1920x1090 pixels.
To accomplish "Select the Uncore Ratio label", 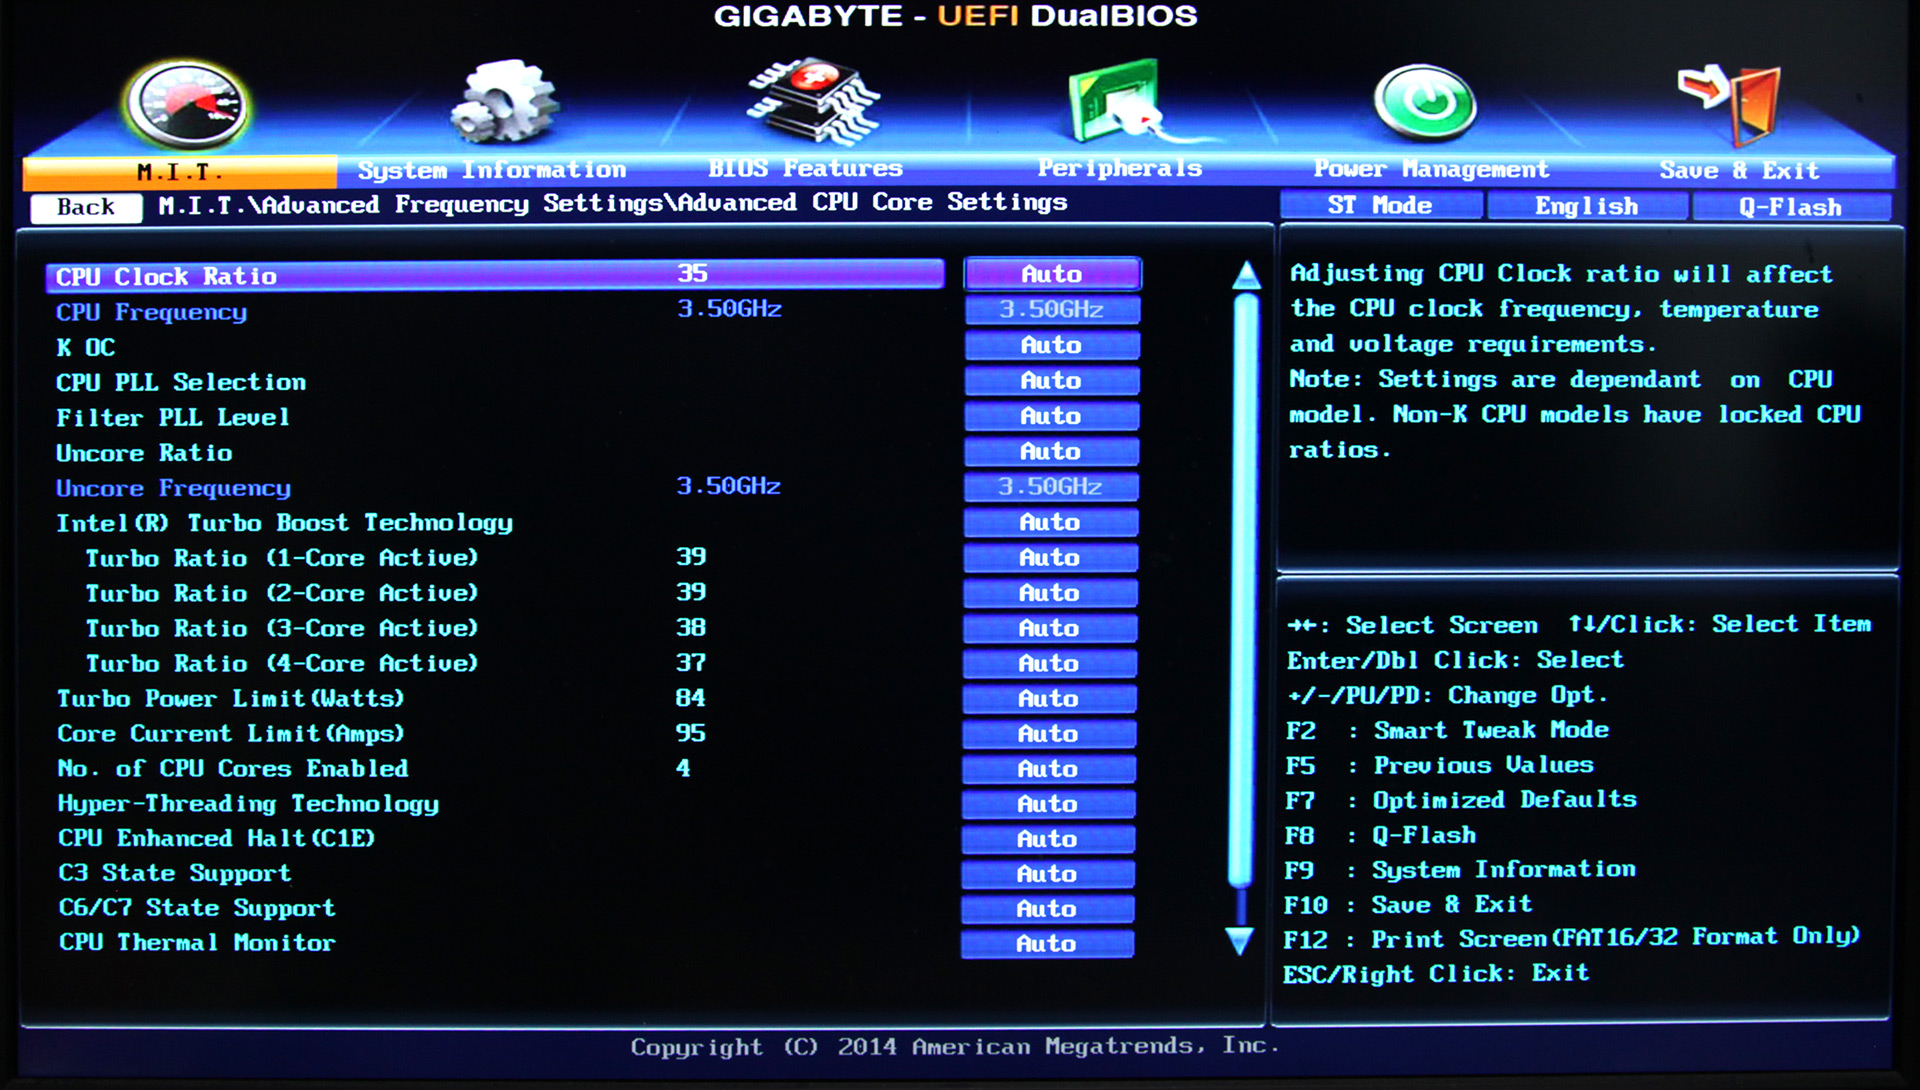I will tap(144, 453).
